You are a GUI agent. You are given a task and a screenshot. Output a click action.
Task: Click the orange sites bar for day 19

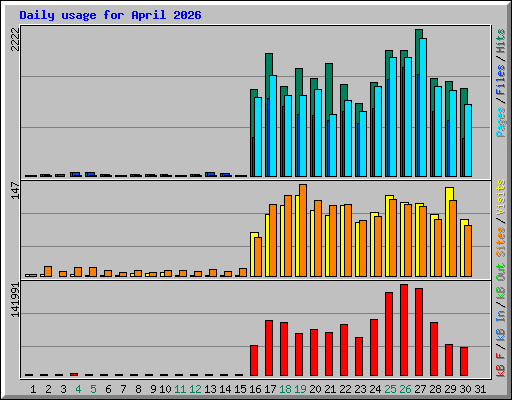coord(303,230)
